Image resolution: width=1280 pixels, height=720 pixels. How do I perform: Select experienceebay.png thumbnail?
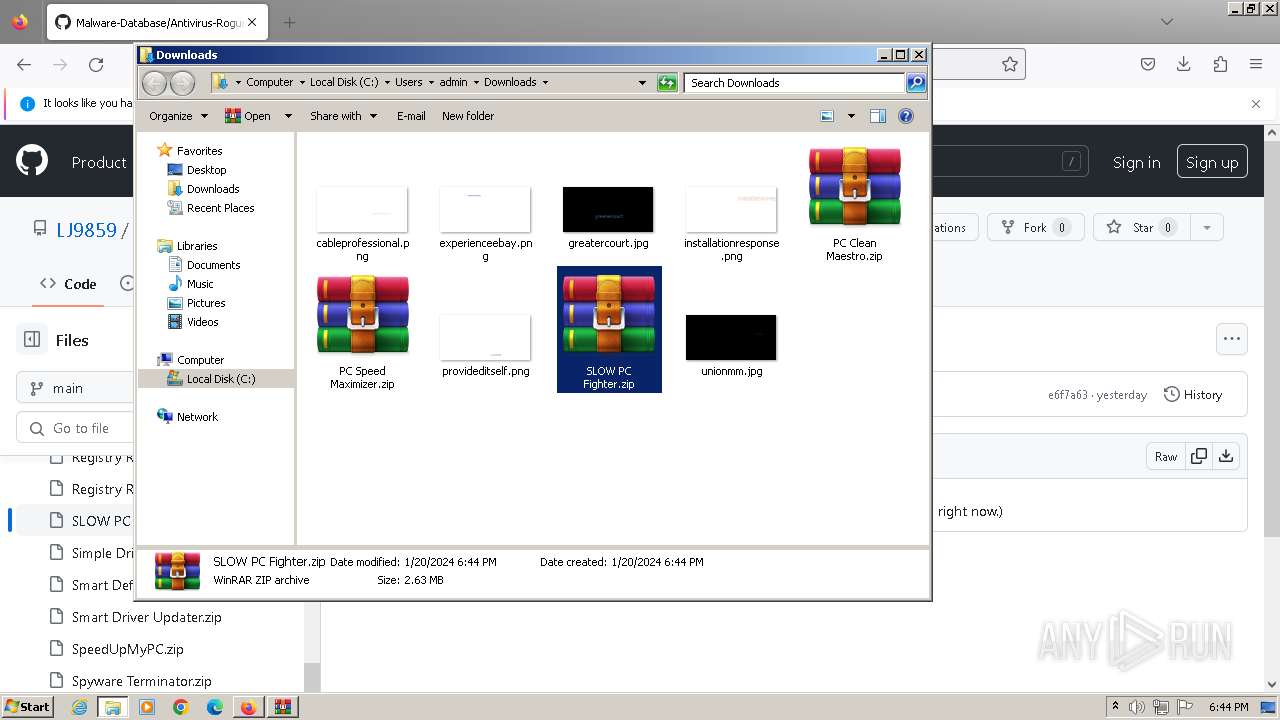[485, 209]
